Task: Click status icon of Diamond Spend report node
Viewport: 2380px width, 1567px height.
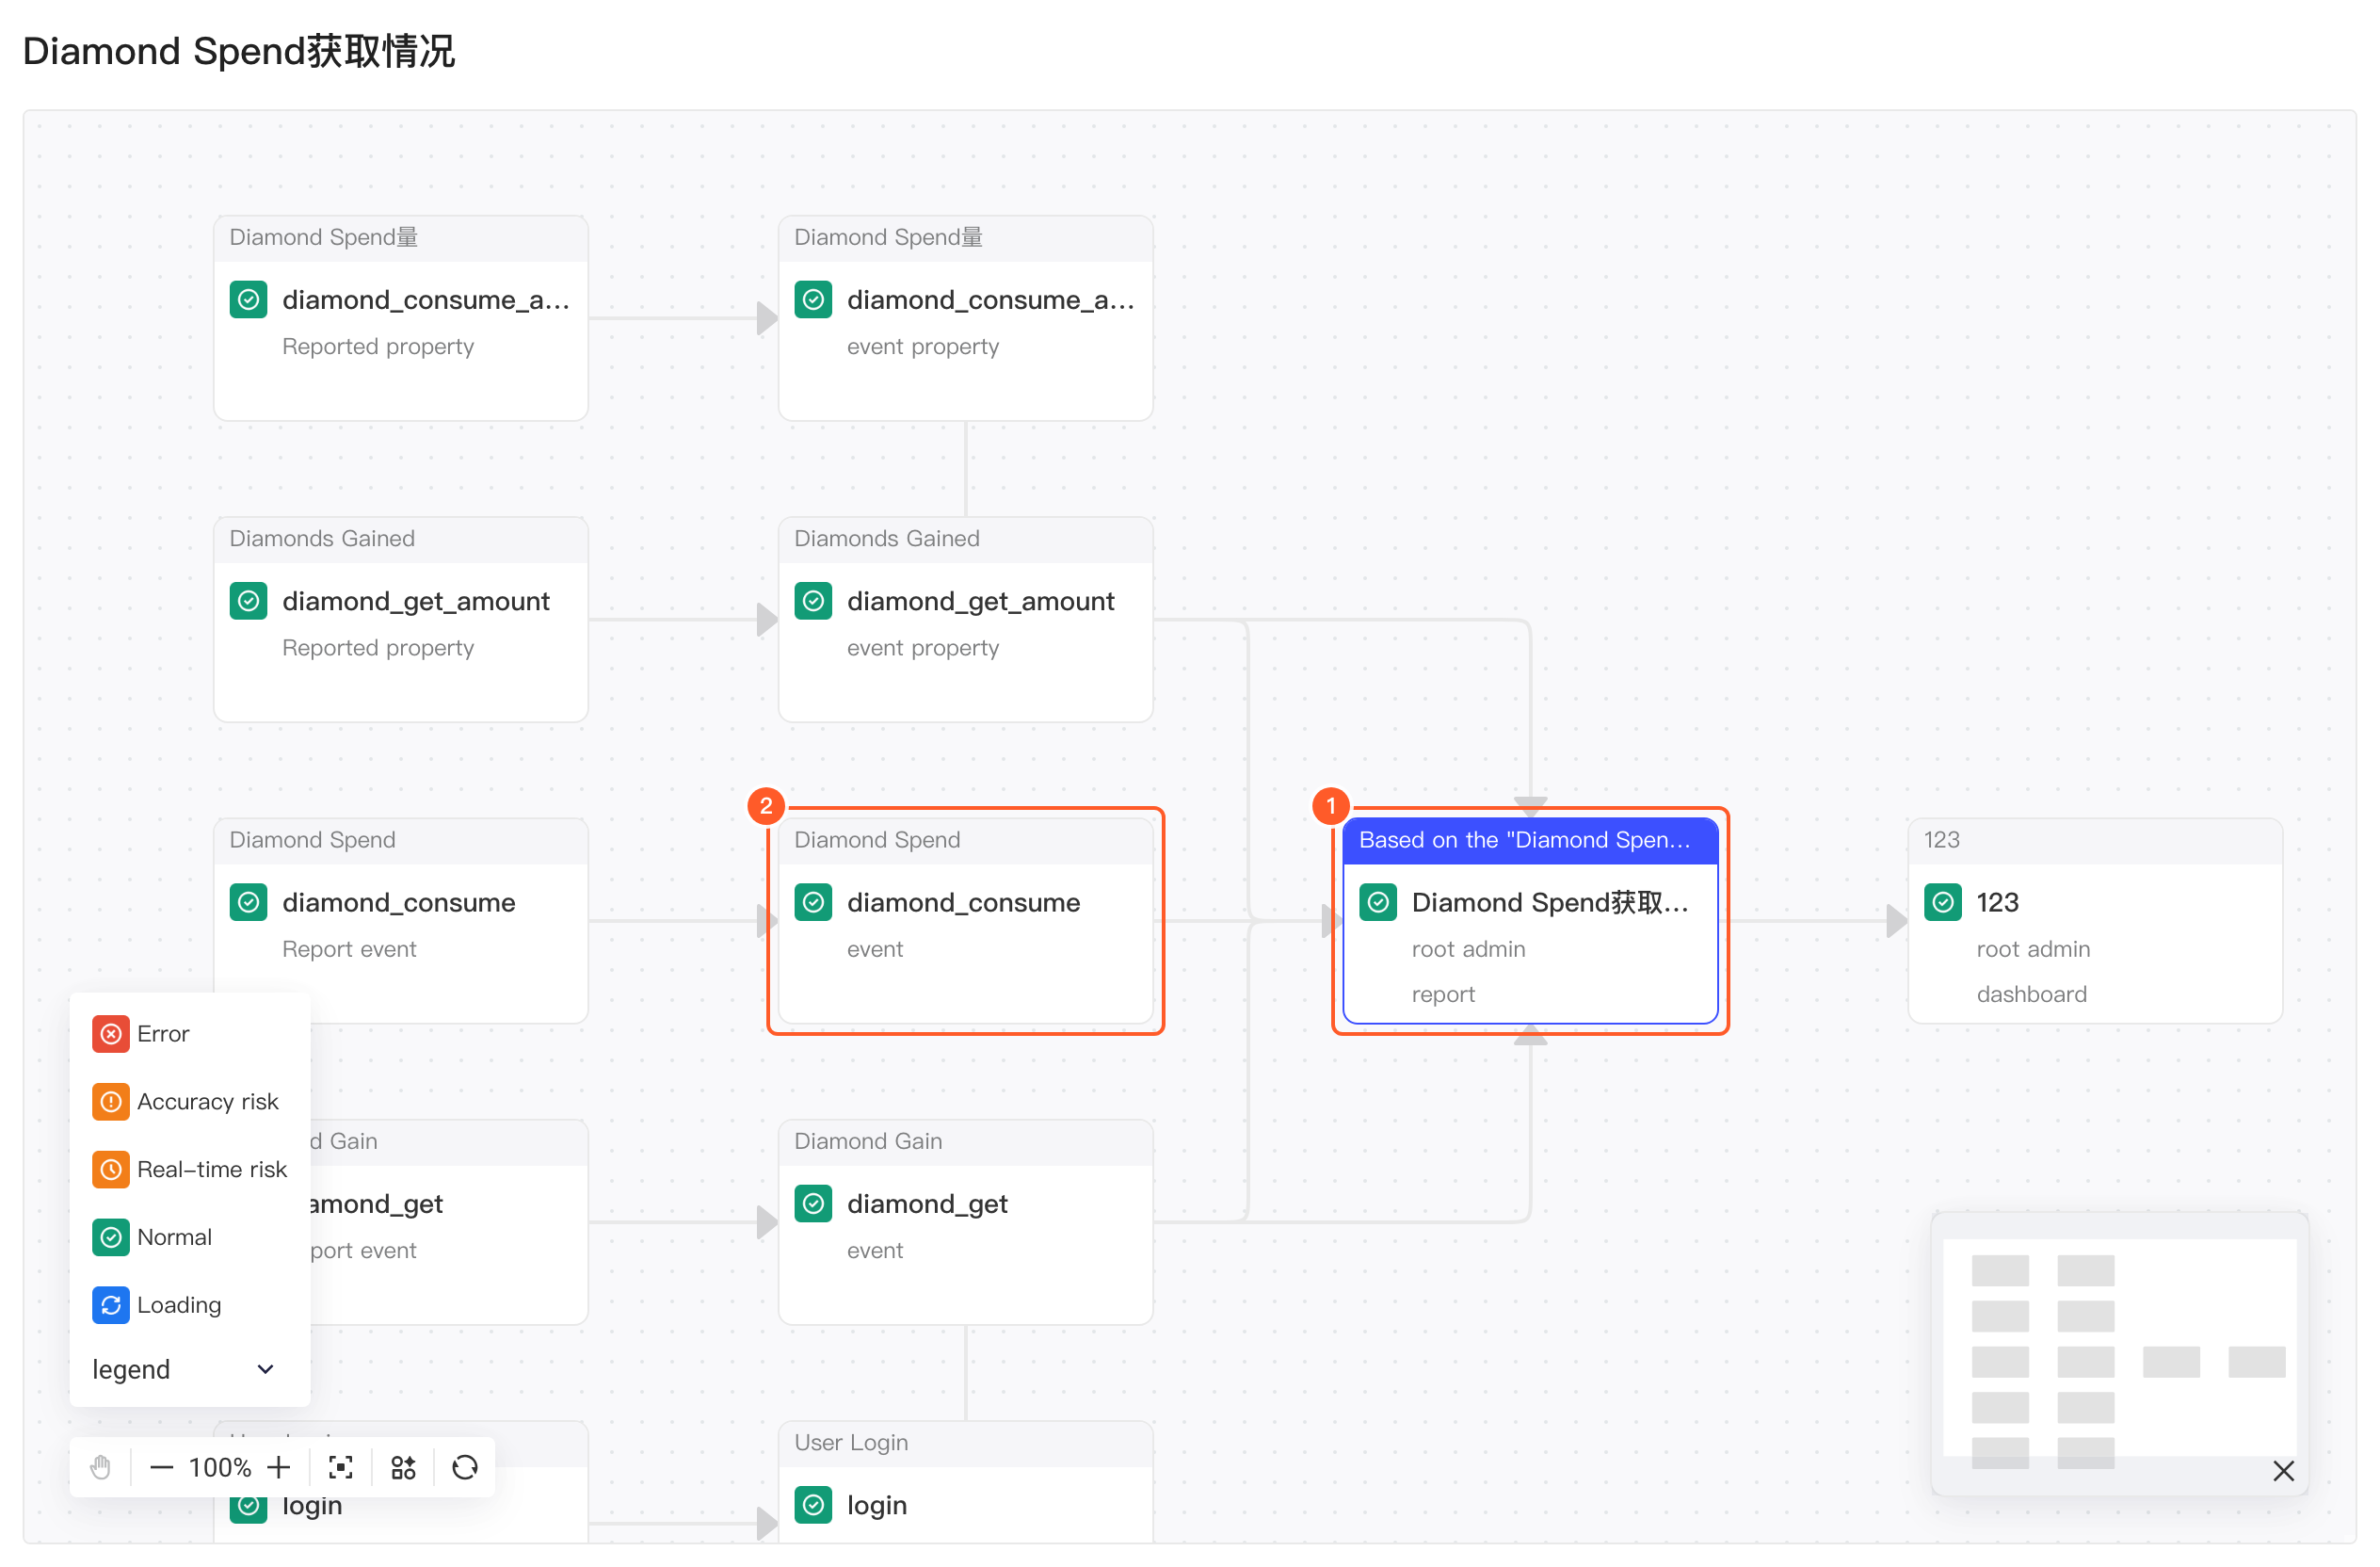Action: tap(1378, 902)
